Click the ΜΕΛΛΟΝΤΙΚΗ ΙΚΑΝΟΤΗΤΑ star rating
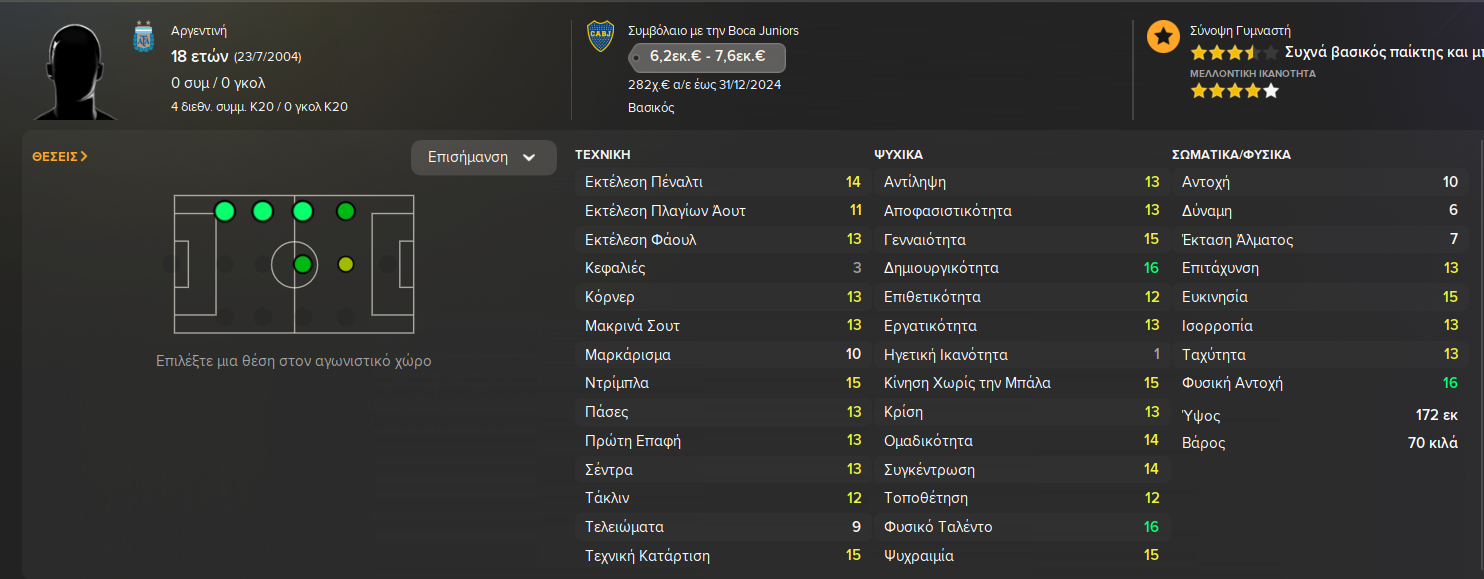1484x579 pixels. 1234,91
